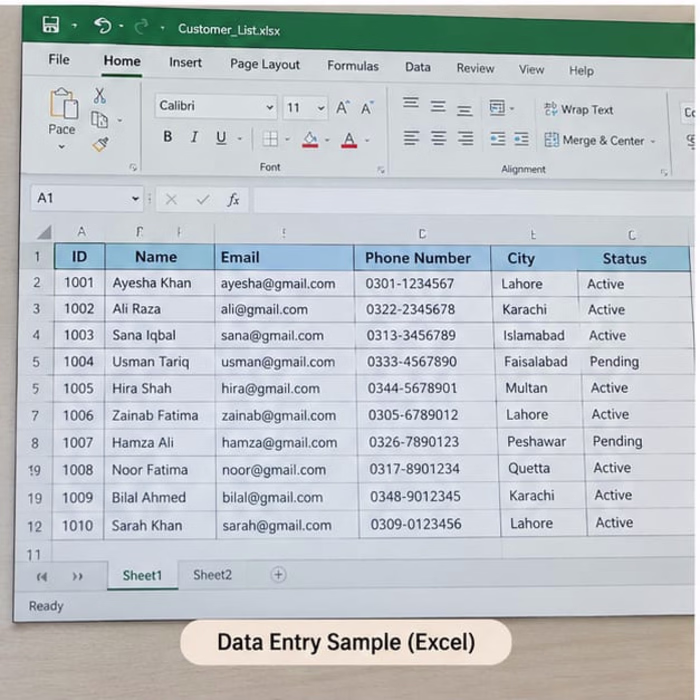Screen dimensions: 700x700
Task: Open Alignment dialog launcher
Action: [x=664, y=172]
